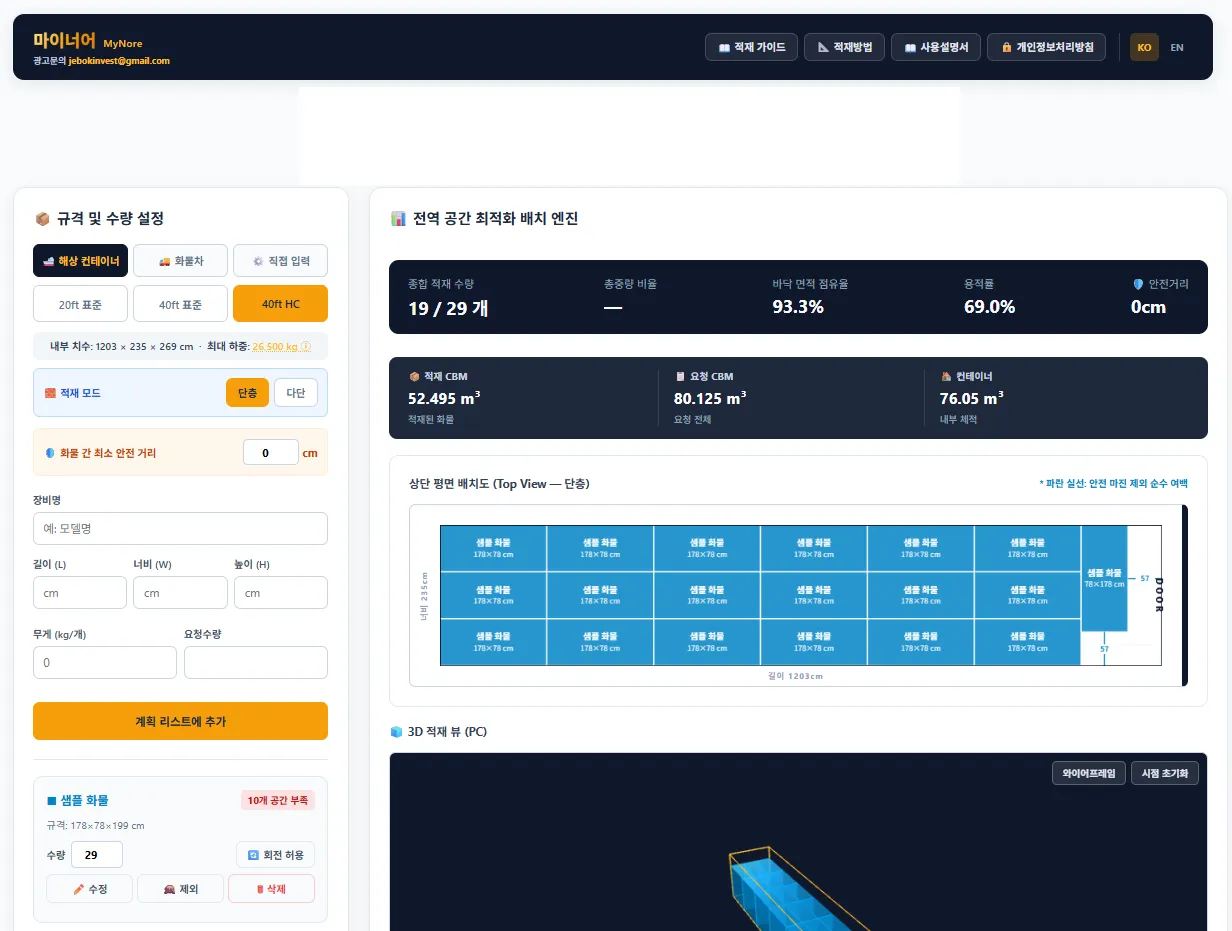This screenshot has height=931, width=1232.
Task: Click the 10개 공간 부족 warning badge
Action: 278,800
